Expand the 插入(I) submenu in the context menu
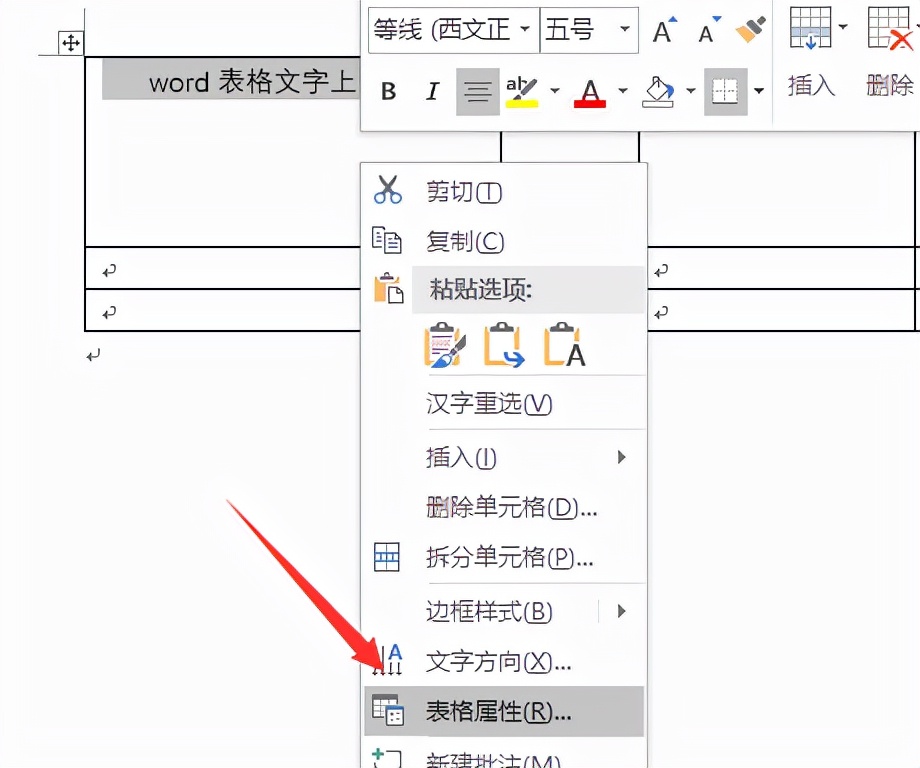Image resolution: width=920 pixels, height=768 pixels. point(621,458)
